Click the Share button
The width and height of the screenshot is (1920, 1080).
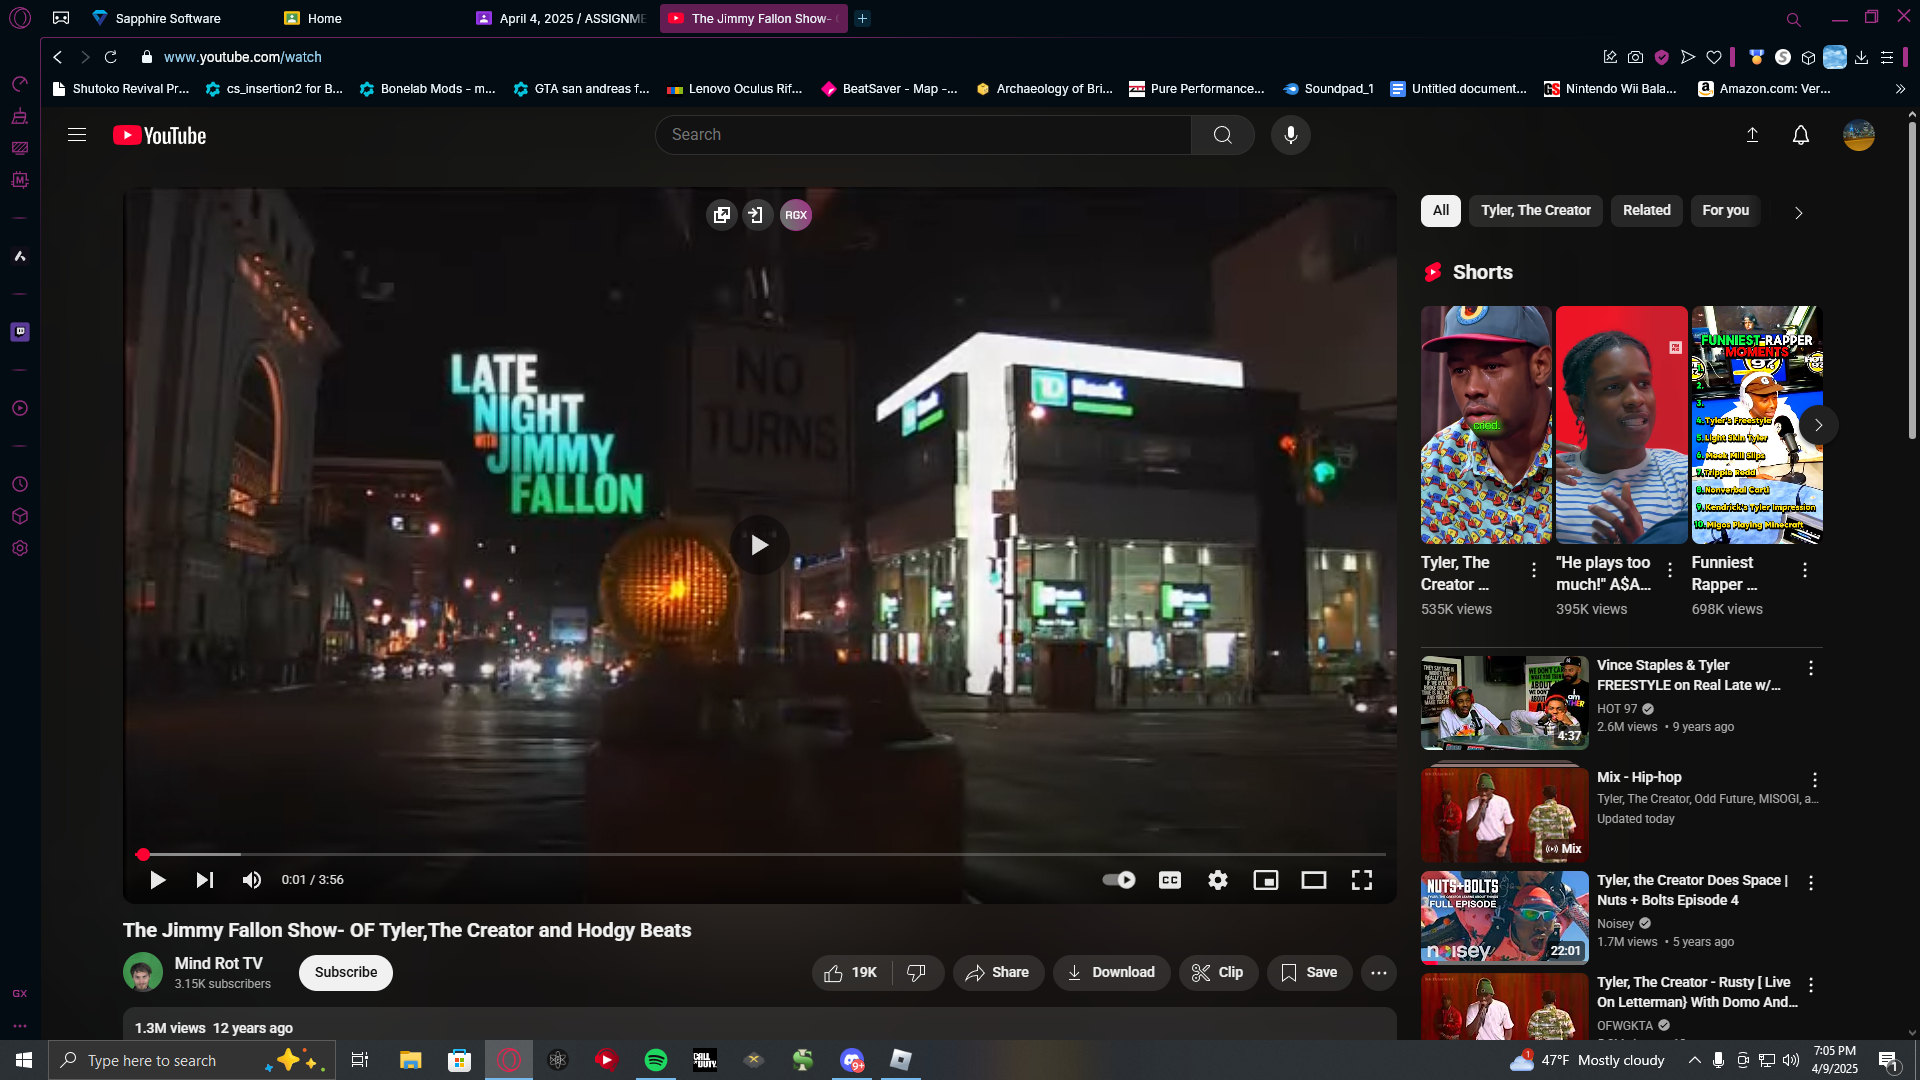coord(998,972)
